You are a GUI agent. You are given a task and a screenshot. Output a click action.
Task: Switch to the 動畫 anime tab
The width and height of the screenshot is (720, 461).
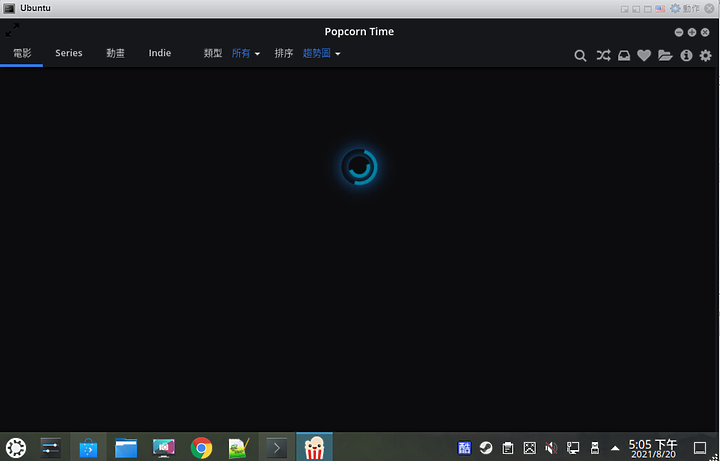[115, 53]
